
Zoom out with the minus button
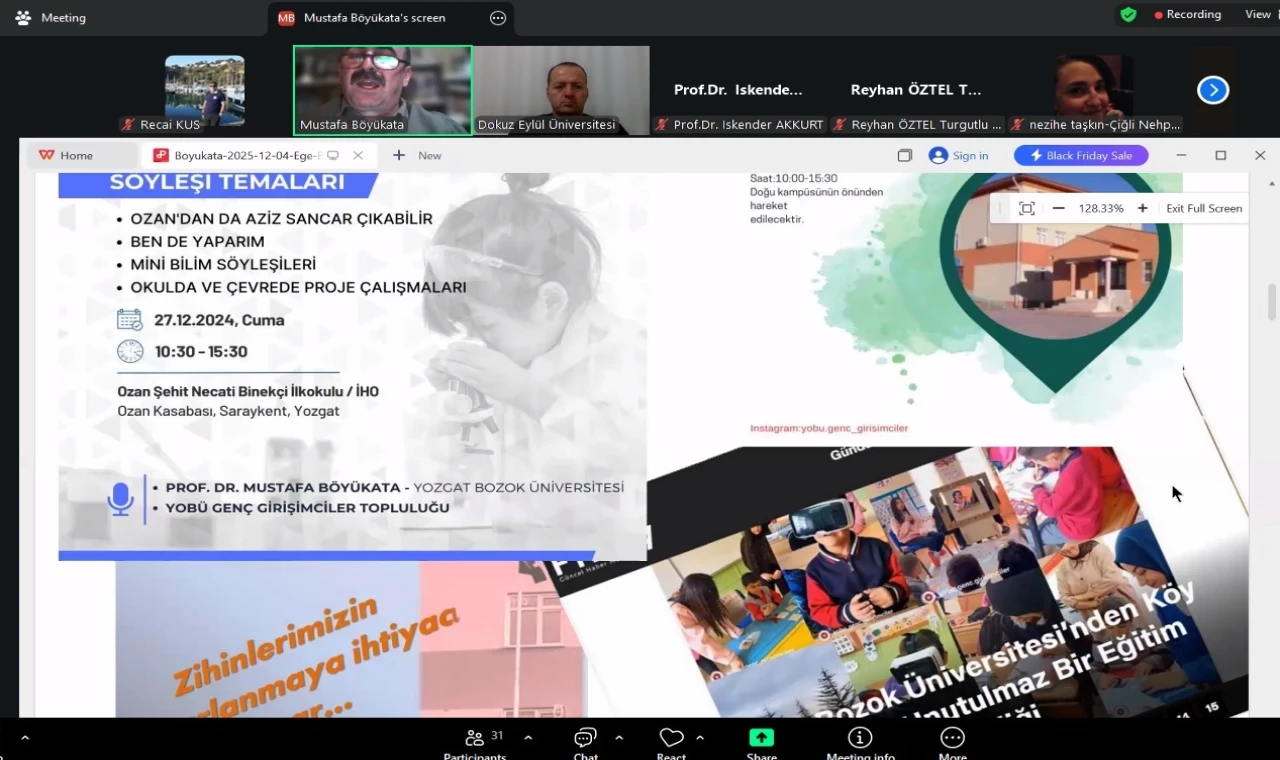[1057, 208]
